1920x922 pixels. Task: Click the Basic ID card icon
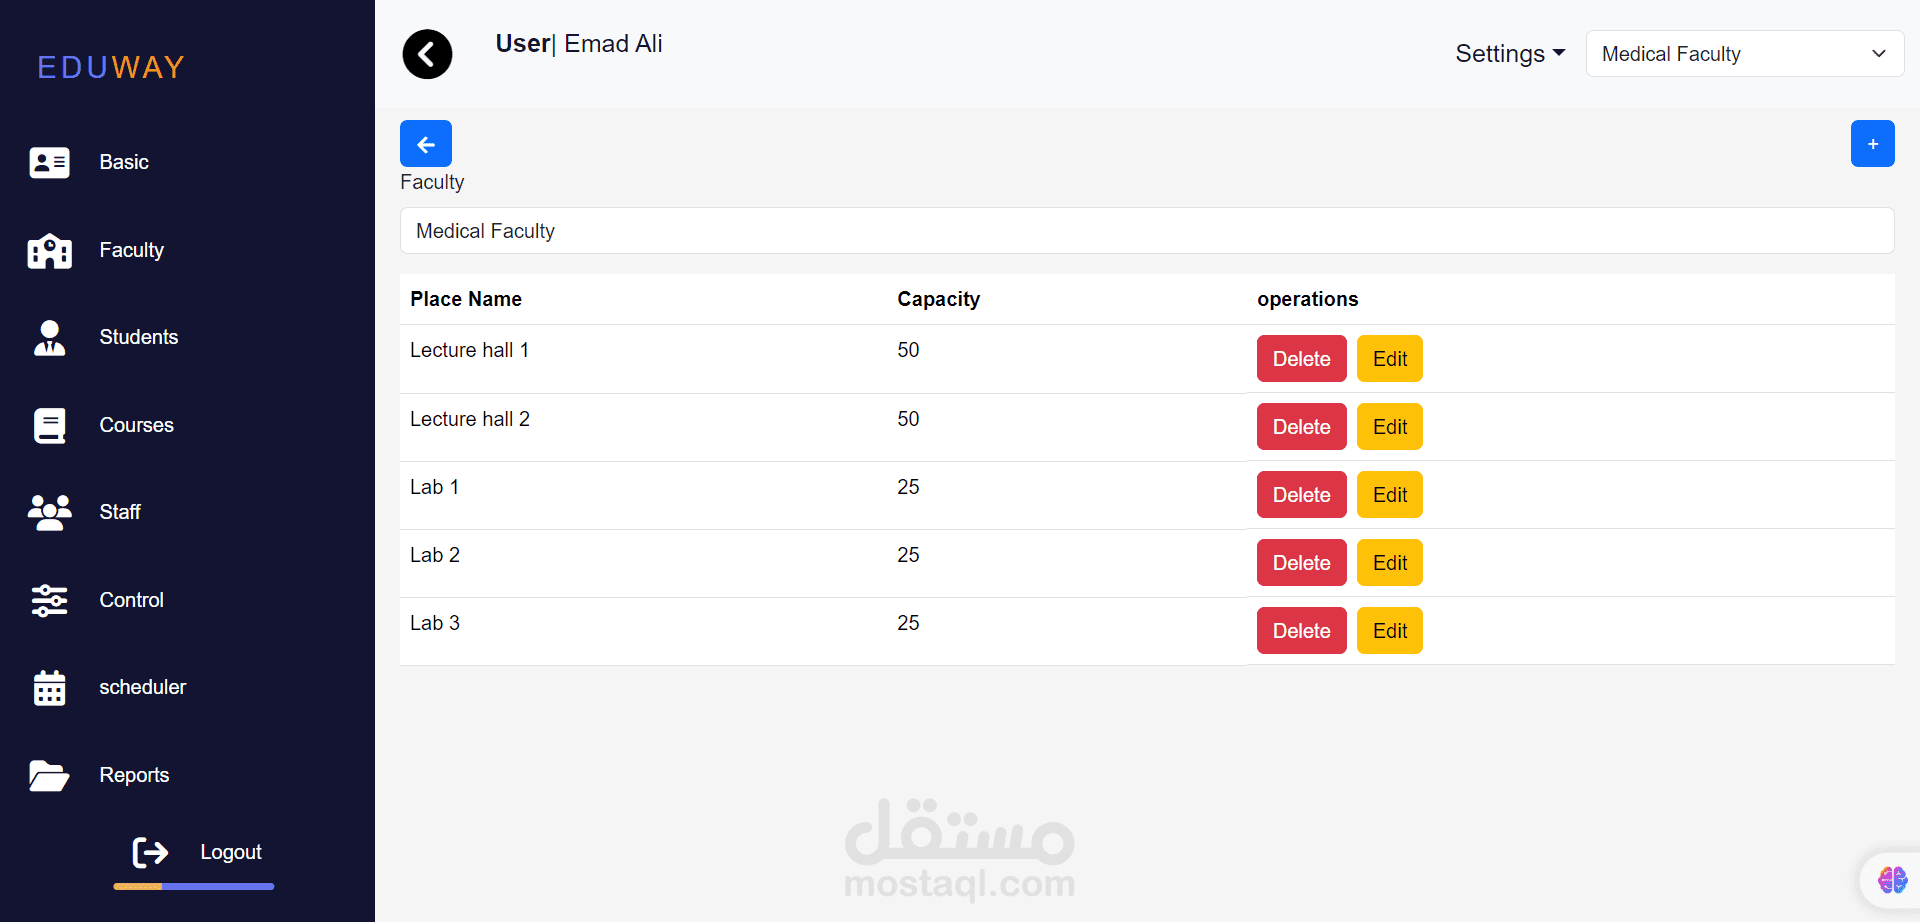(x=49, y=162)
